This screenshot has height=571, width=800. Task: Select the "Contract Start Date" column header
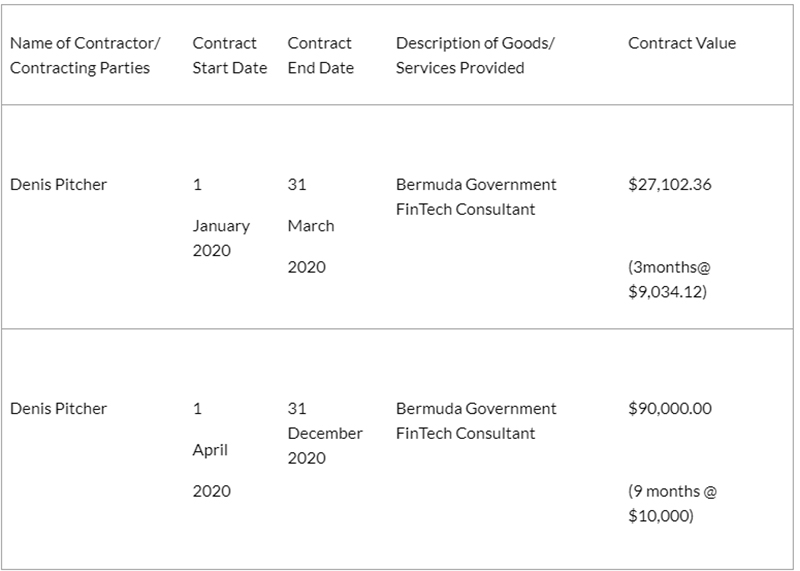click(229, 56)
